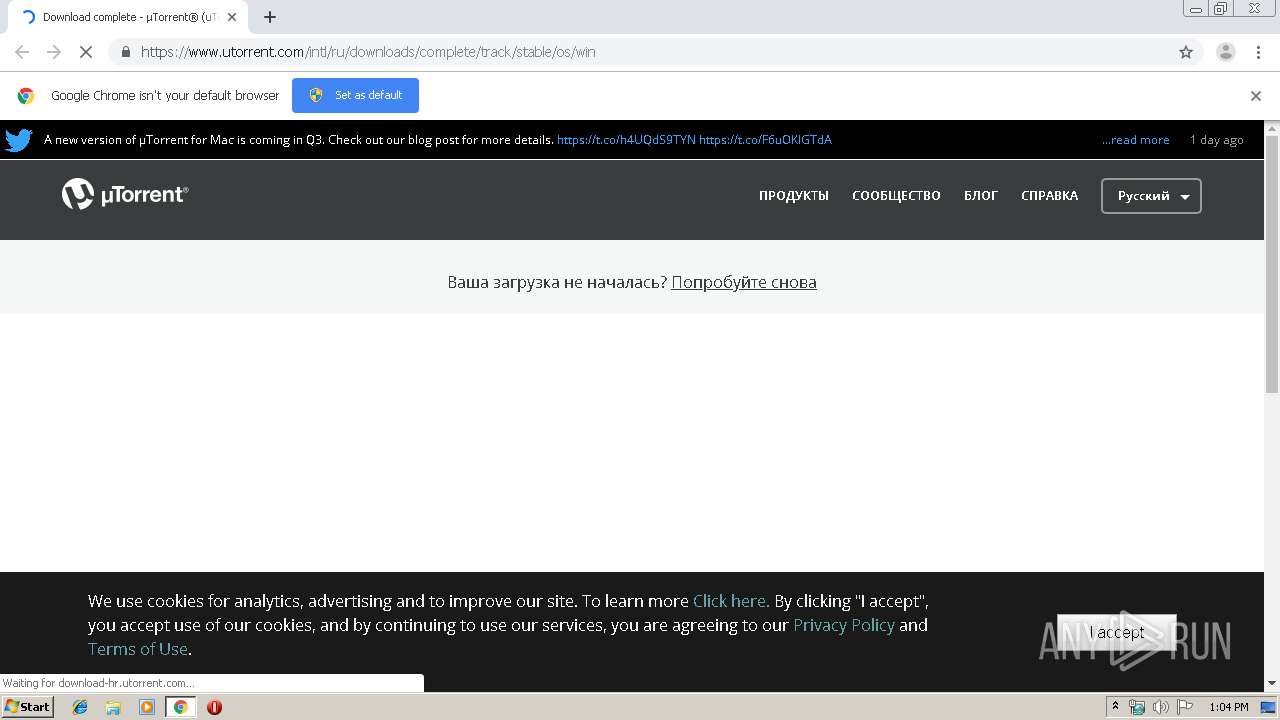The image size is (1280, 720).
Task: Go to the БЛОГ page
Action: point(981,196)
